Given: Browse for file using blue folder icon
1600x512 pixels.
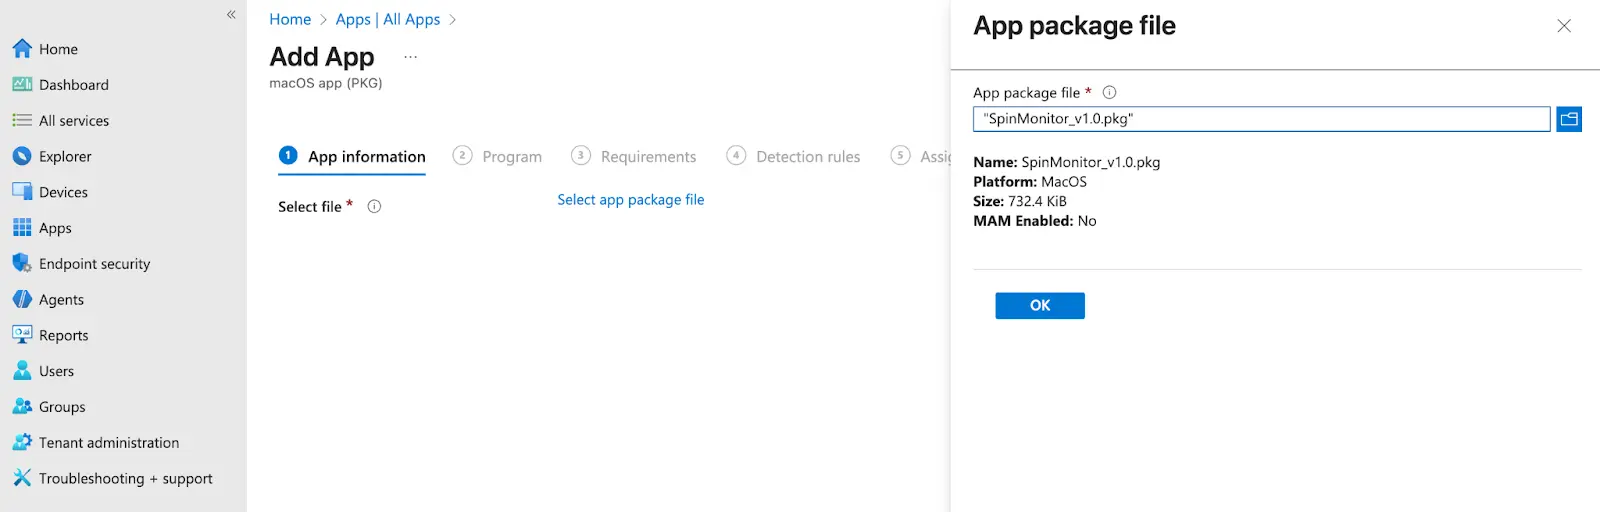Looking at the screenshot, I should 1569,119.
